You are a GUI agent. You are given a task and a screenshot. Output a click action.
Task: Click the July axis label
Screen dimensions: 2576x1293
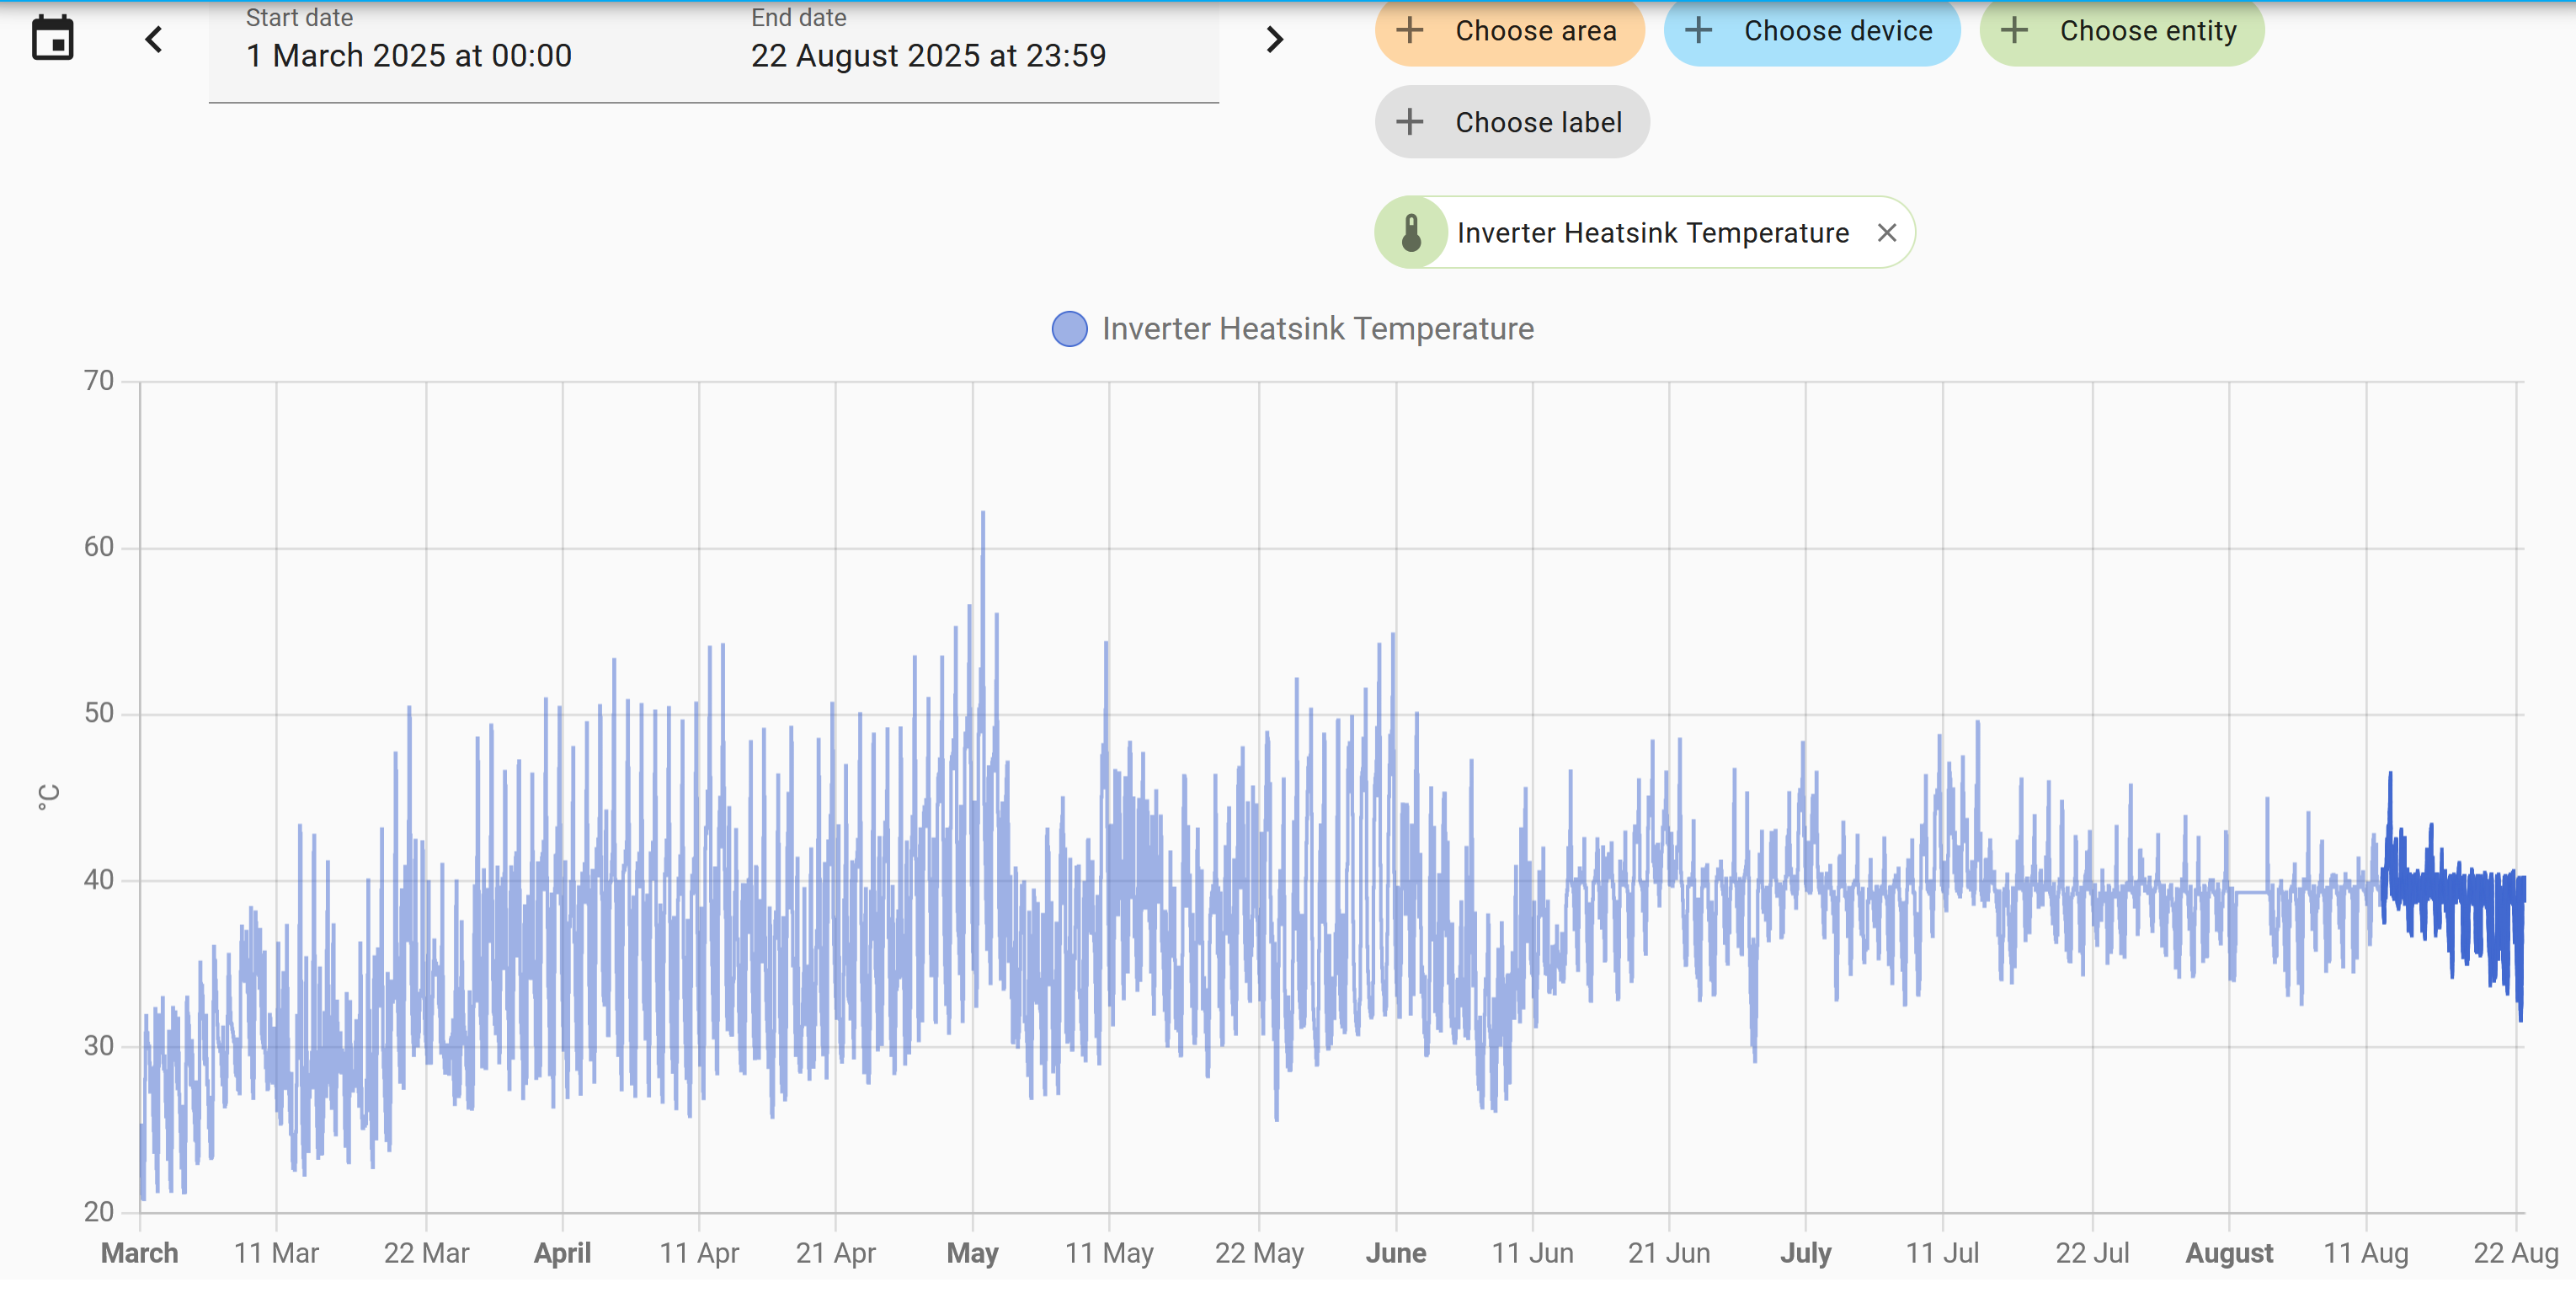(1806, 1253)
